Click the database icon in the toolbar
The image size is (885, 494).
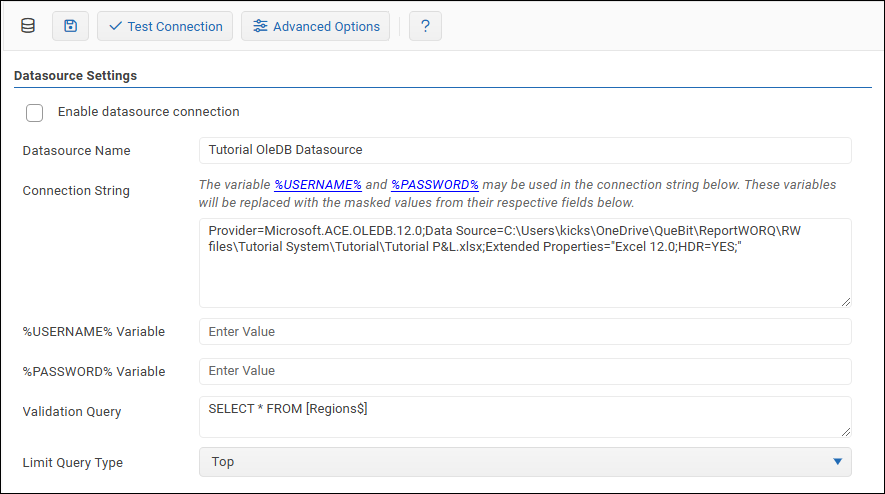pyautogui.click(x=28, y=26)
